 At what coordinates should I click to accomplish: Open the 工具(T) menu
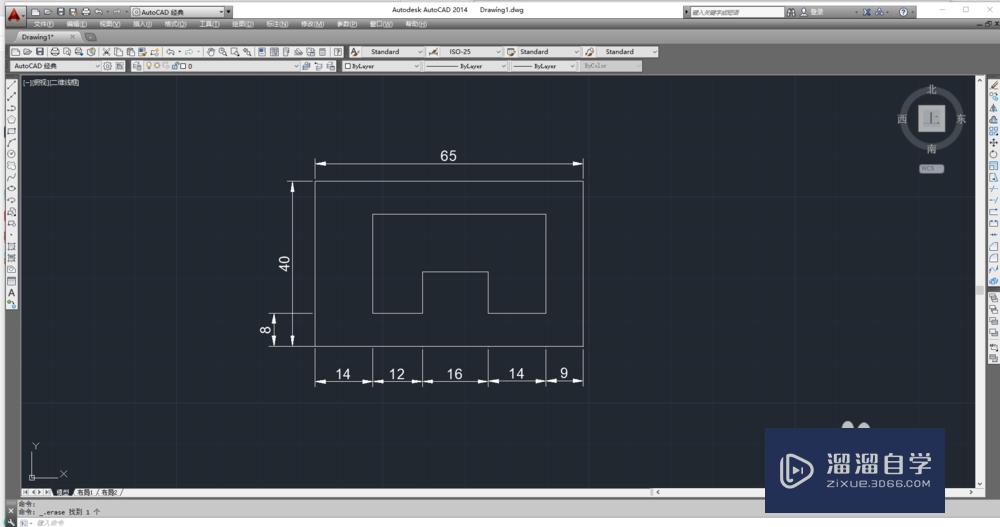point(209,24)
